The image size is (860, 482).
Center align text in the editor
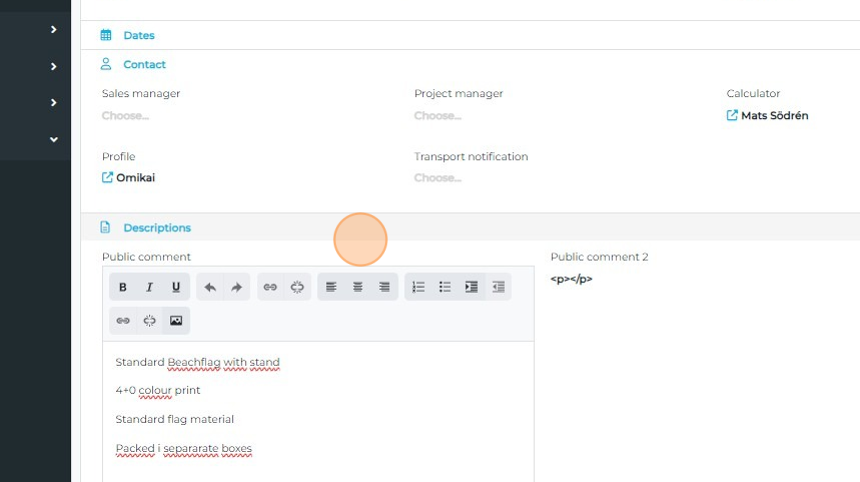(358, 287)
